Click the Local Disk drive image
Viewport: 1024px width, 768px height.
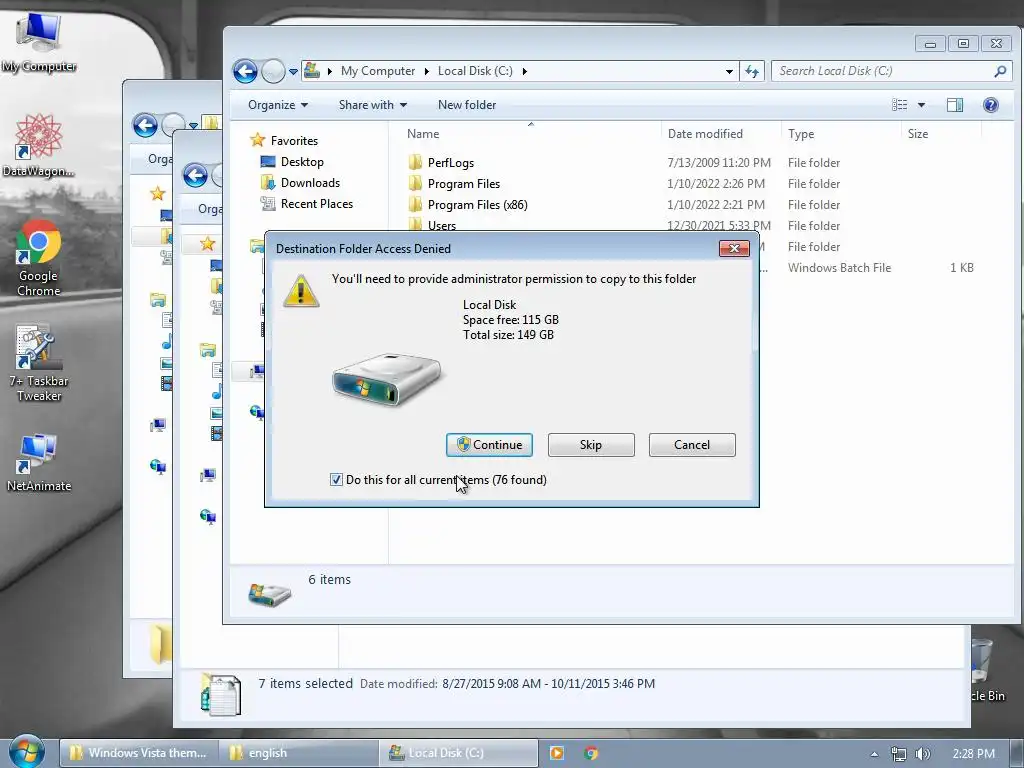[387, 379]
